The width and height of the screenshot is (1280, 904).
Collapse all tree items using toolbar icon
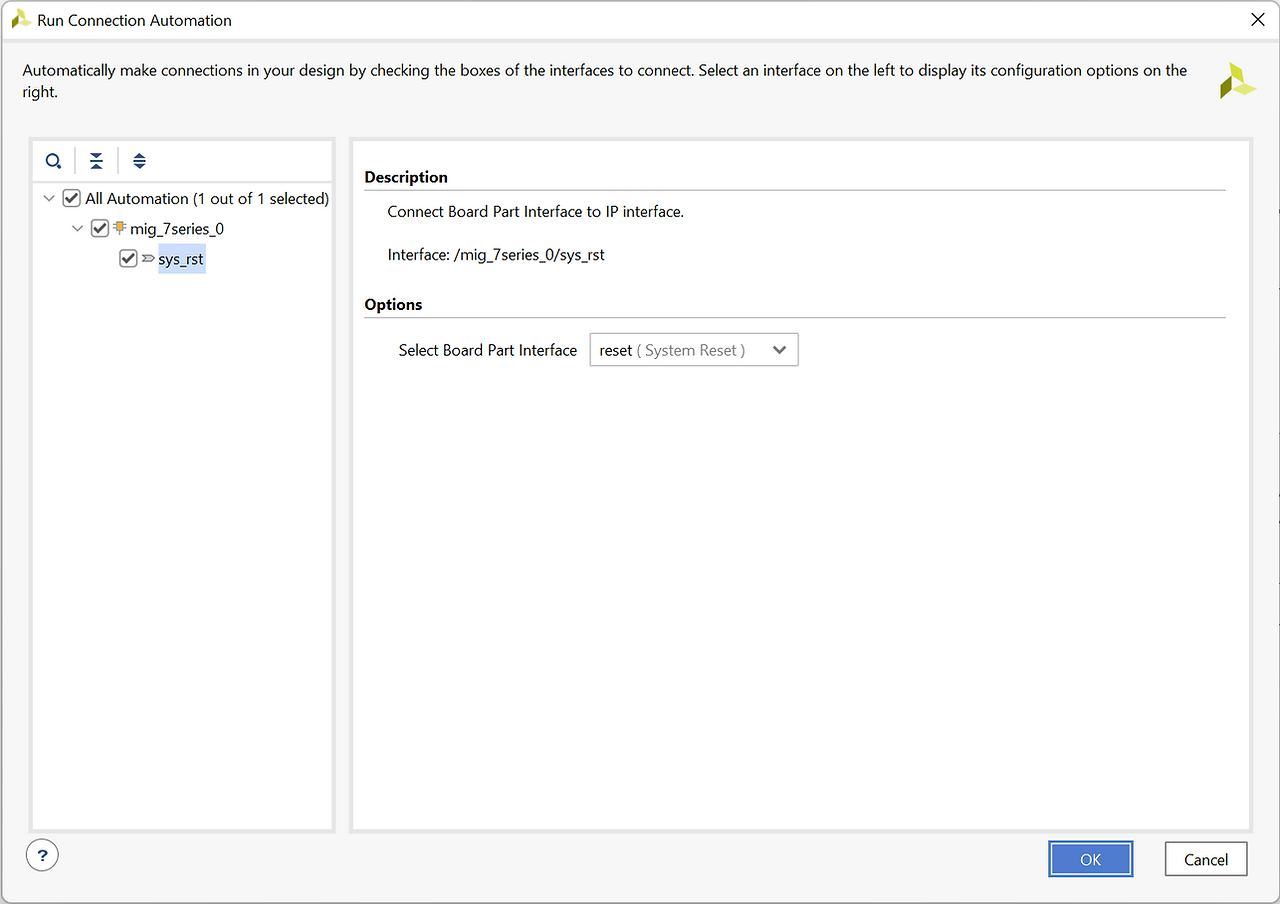[96, 161]
